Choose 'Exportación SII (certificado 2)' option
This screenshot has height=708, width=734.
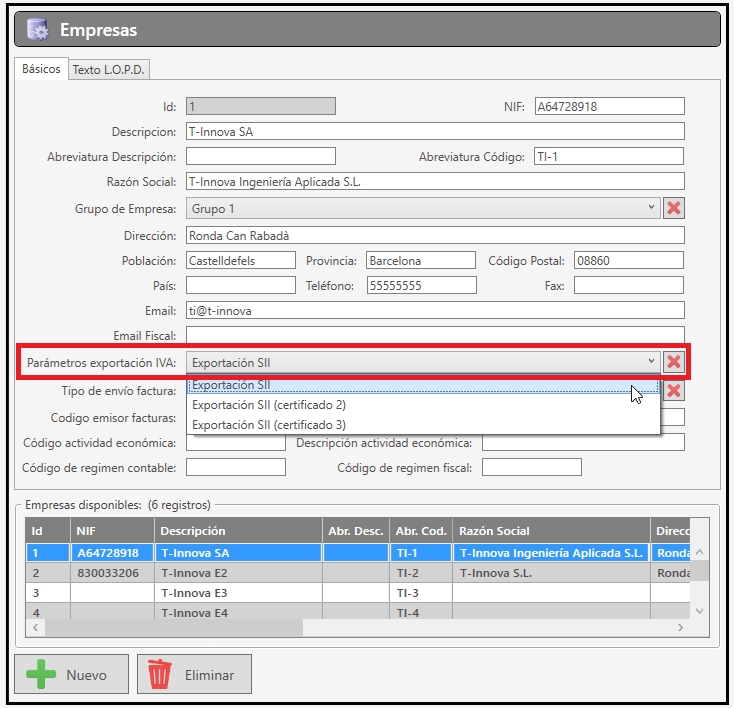coord(423,405)
